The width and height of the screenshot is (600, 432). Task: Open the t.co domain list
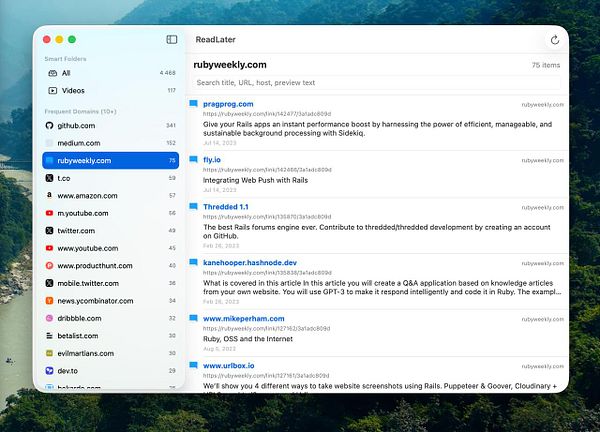(111, 178)
